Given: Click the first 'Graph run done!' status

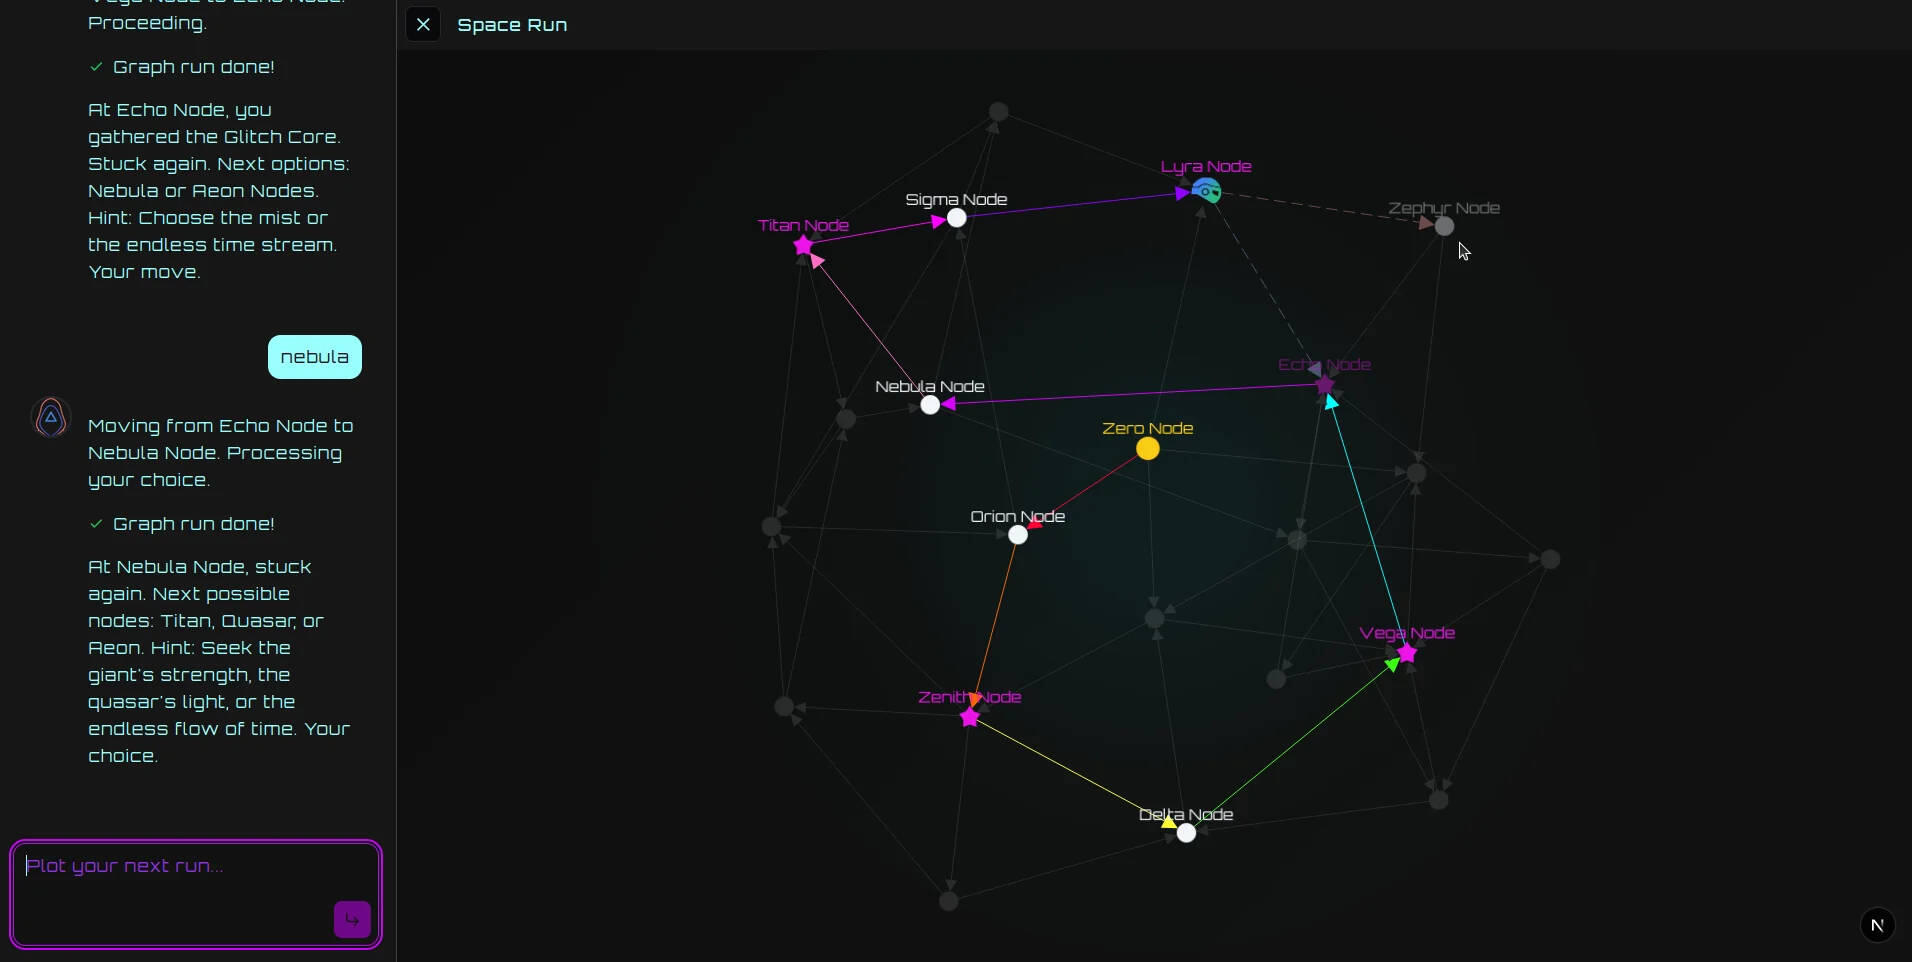Looking at the screenshot, I should 193,67.
